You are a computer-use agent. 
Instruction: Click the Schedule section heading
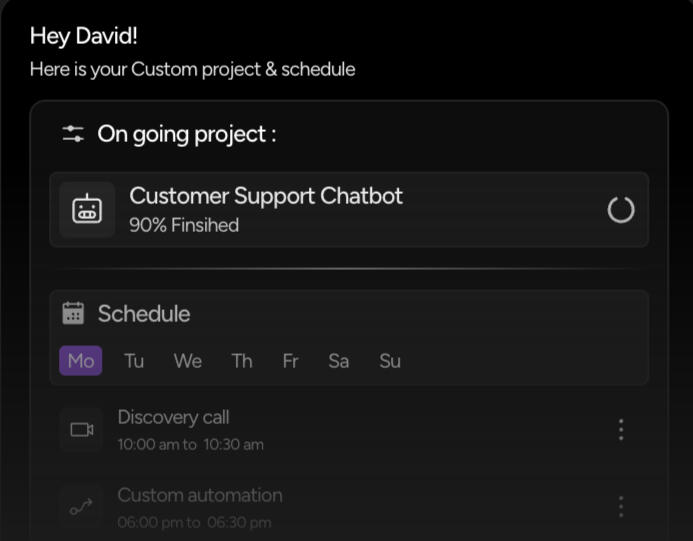click(x=144, y=314)
